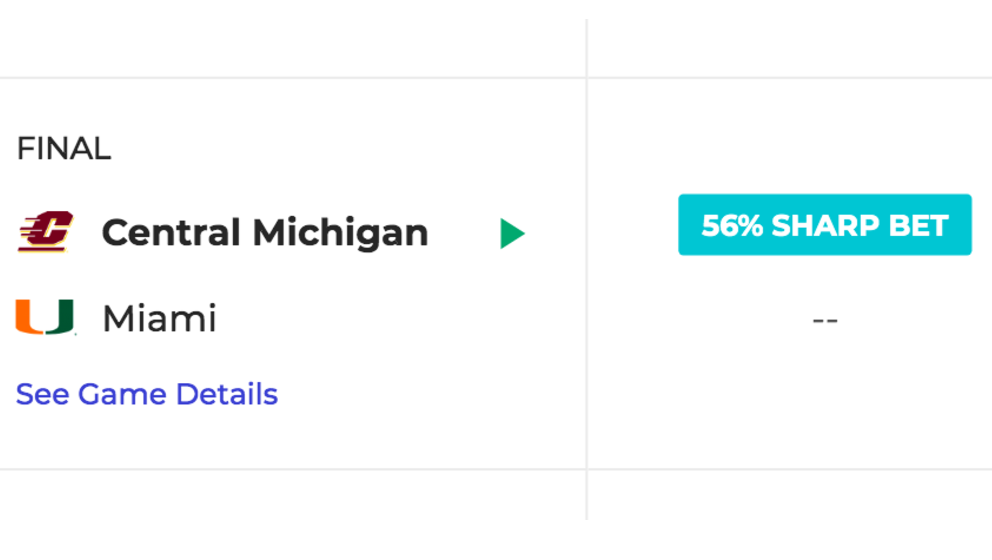The image size is (992, 560).
Task: Click the Central Michigan flying C logo
Action: pos(46,232)
